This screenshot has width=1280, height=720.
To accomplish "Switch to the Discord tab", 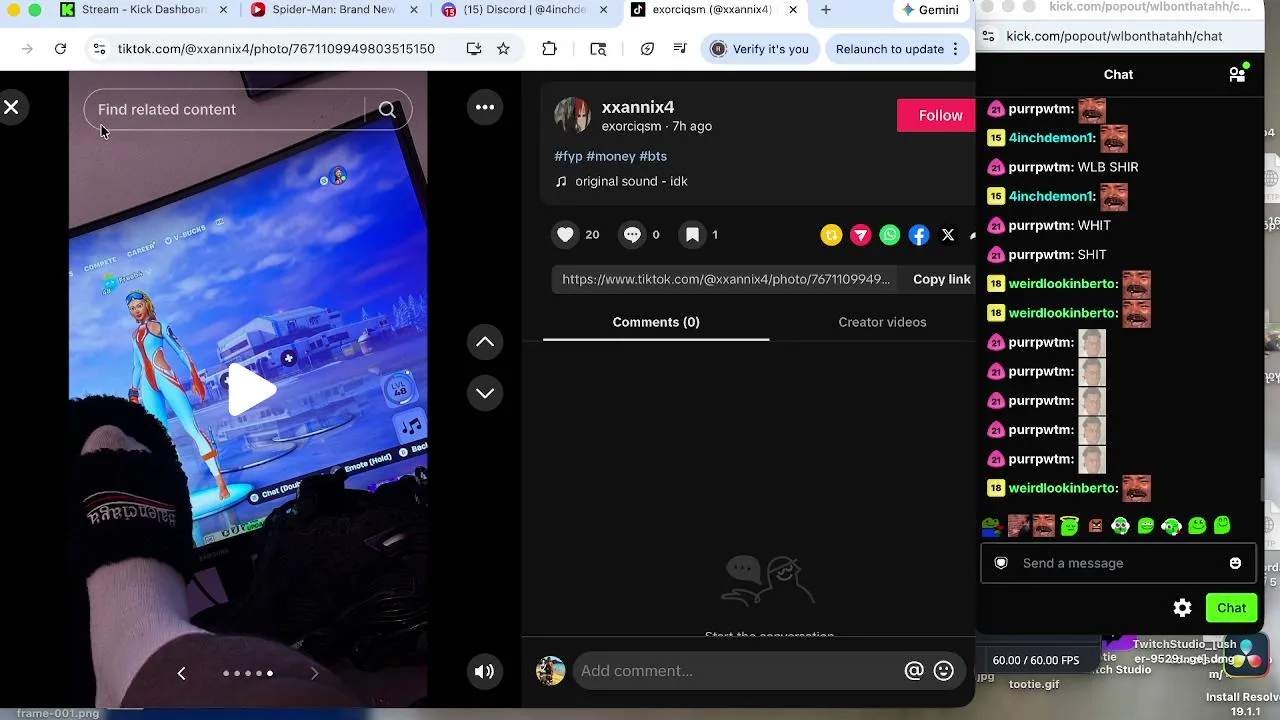I will 525,10.
